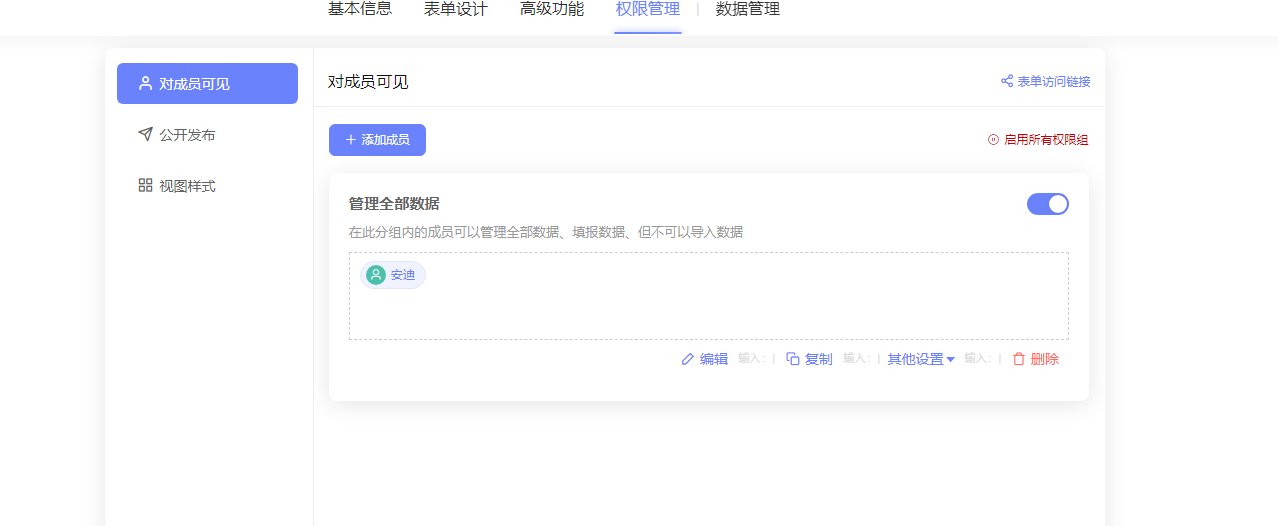Select the 权限管理 tab

click(x=647, y=10)
